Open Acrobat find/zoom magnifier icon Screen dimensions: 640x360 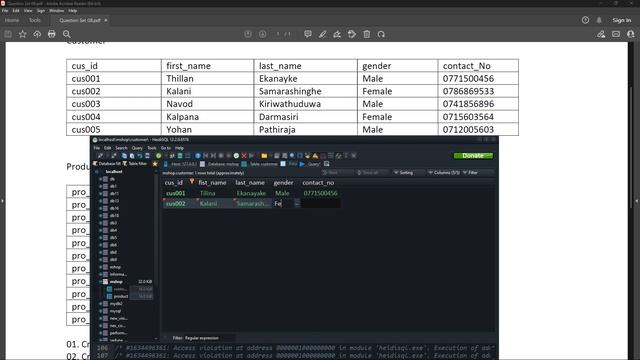pyautogui.click(x=67, y=34)
